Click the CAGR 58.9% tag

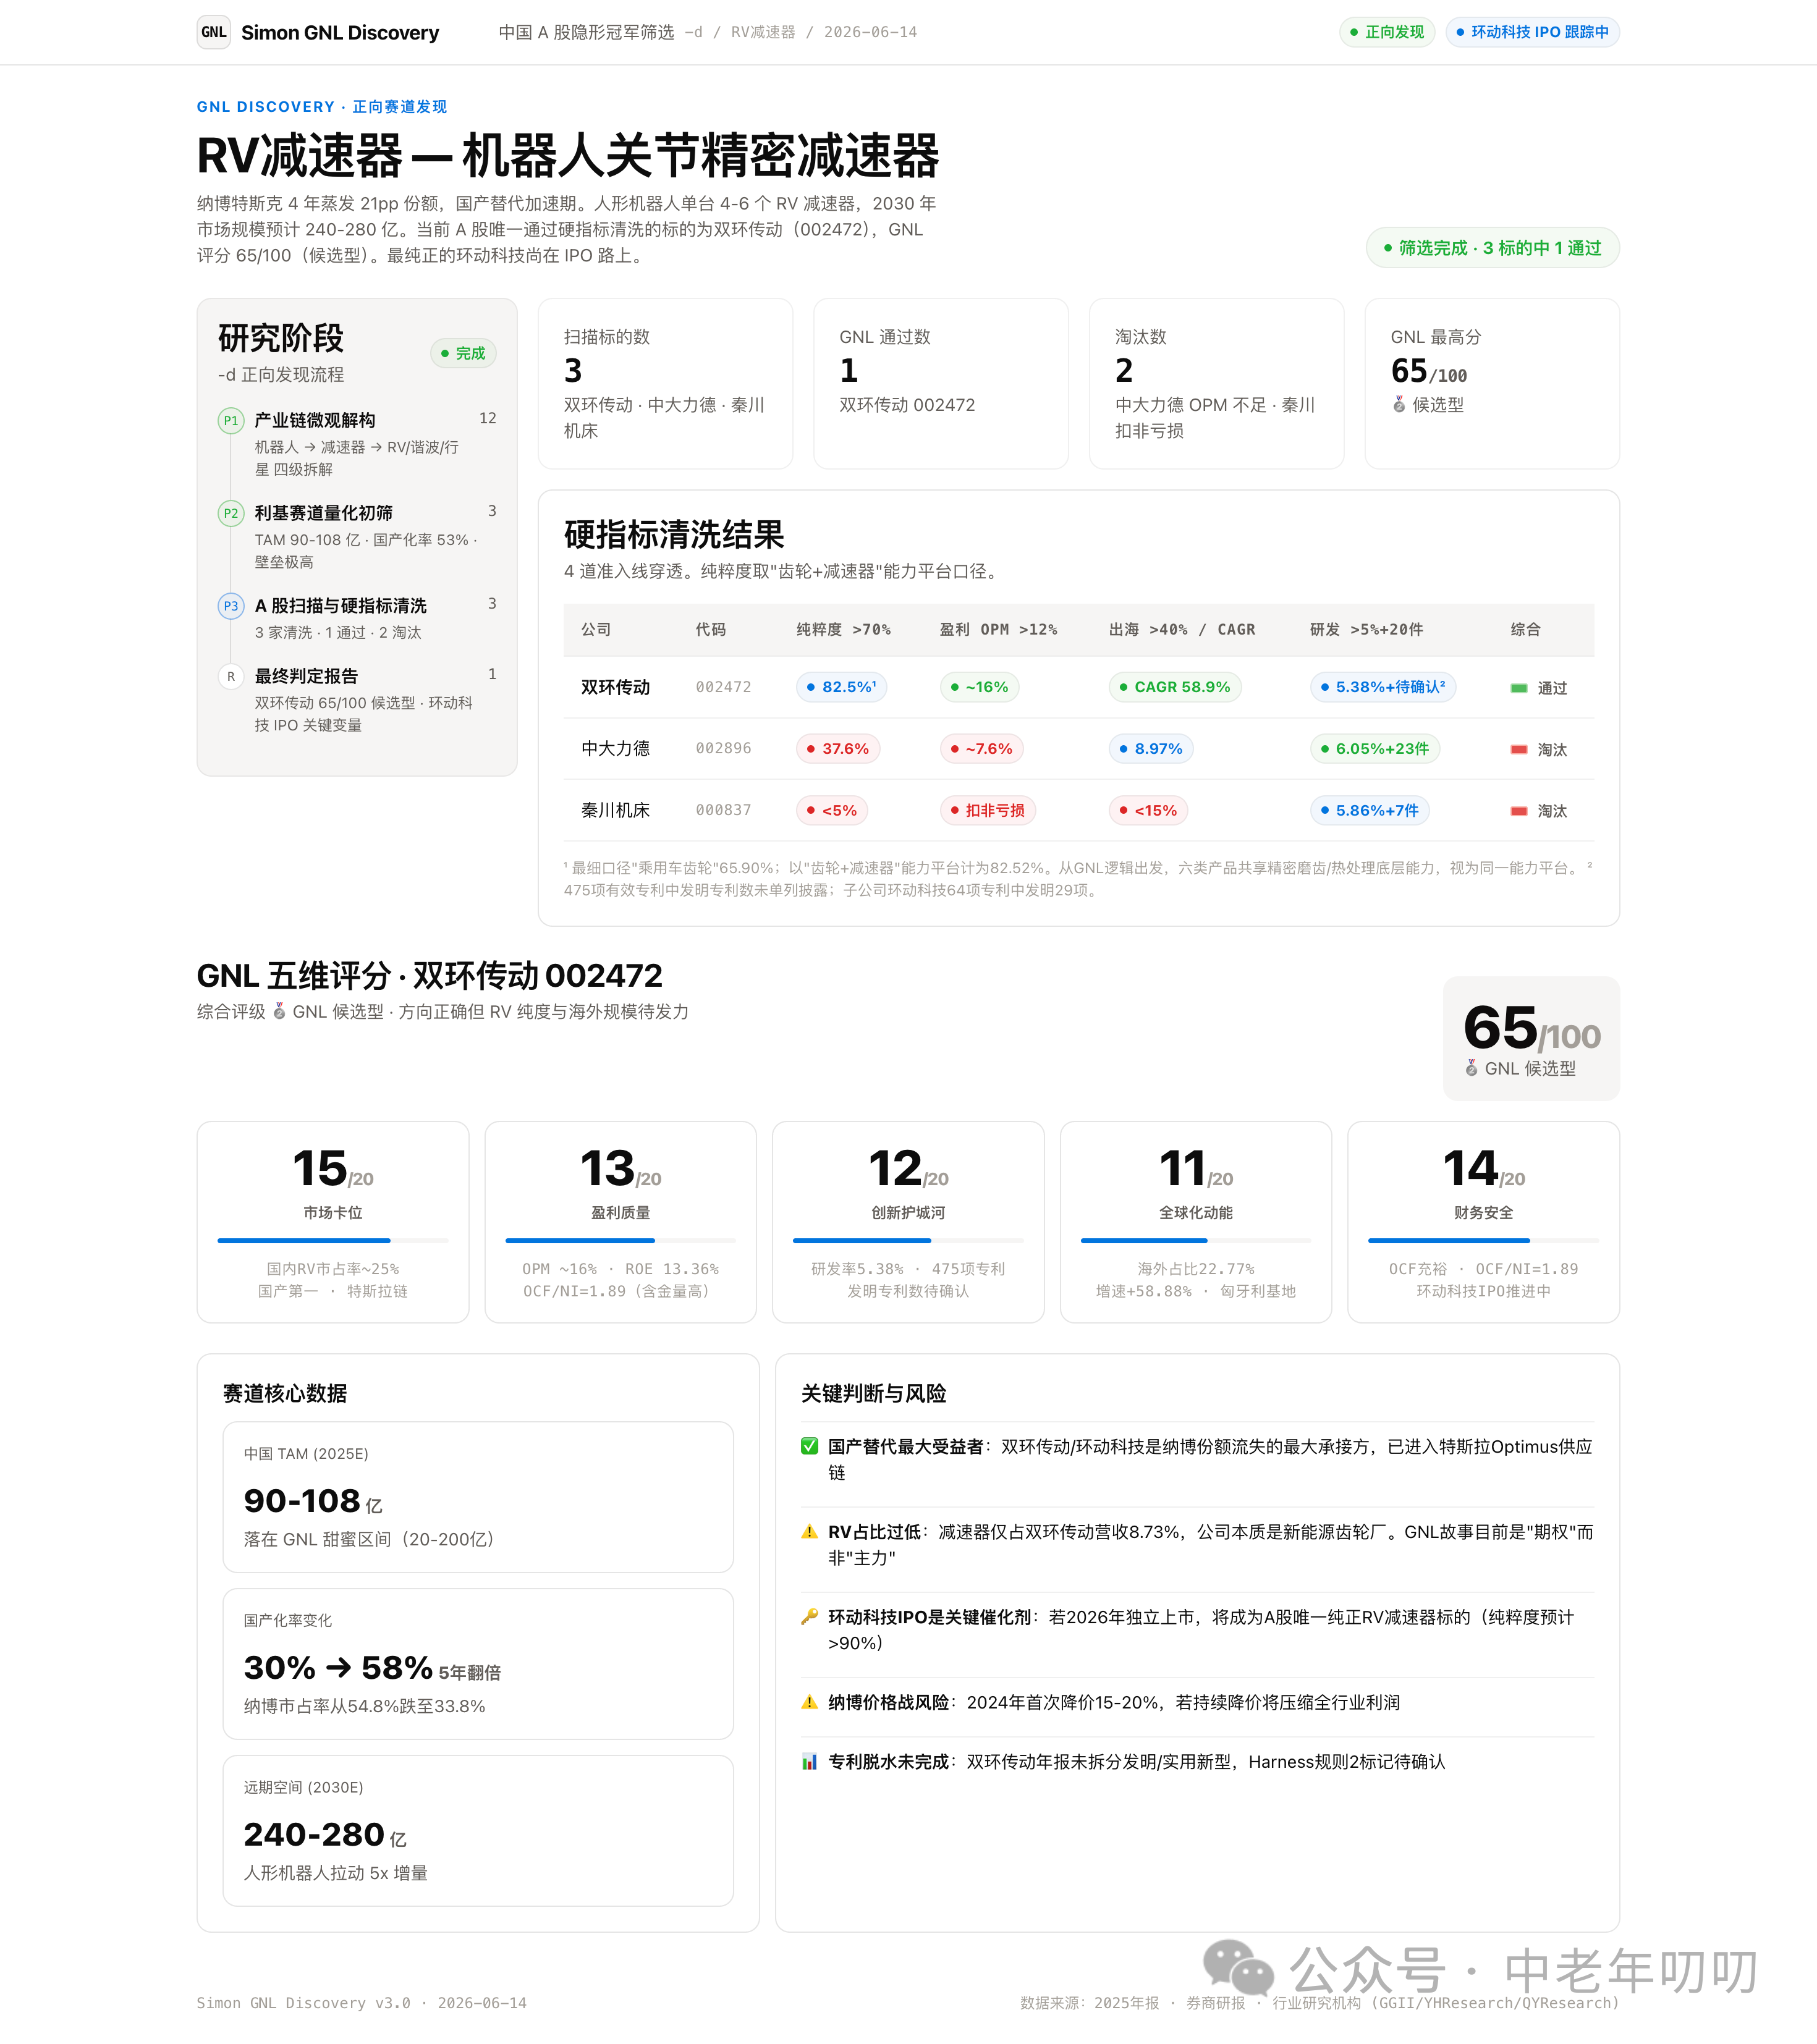[x=1175, y=687]
